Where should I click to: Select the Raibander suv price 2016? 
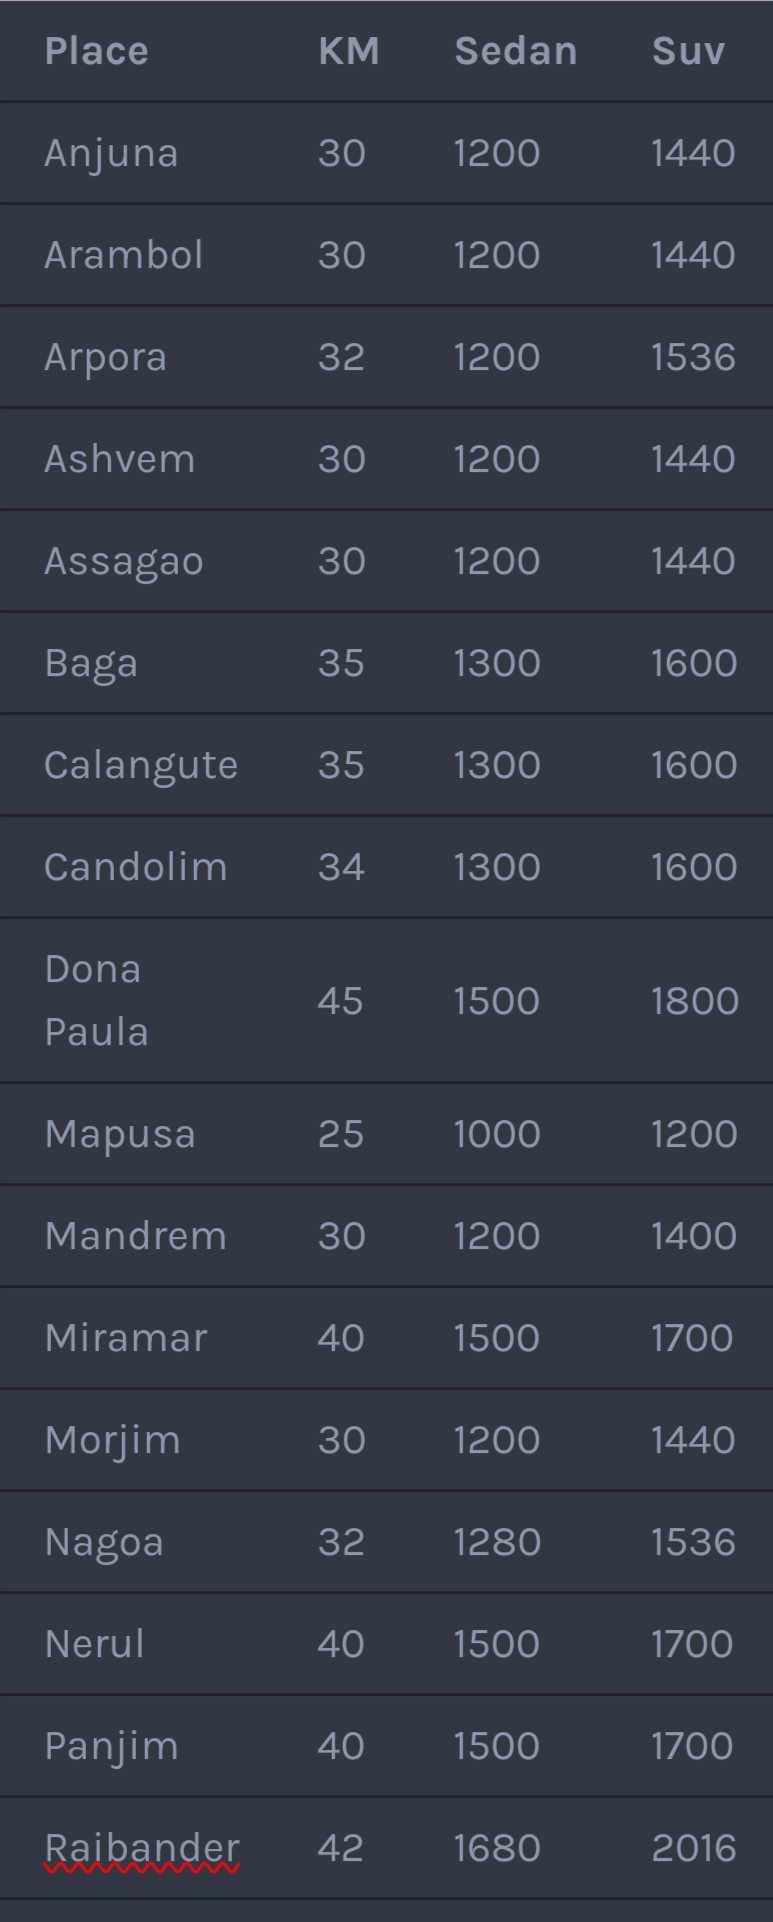coord(694,1848)
